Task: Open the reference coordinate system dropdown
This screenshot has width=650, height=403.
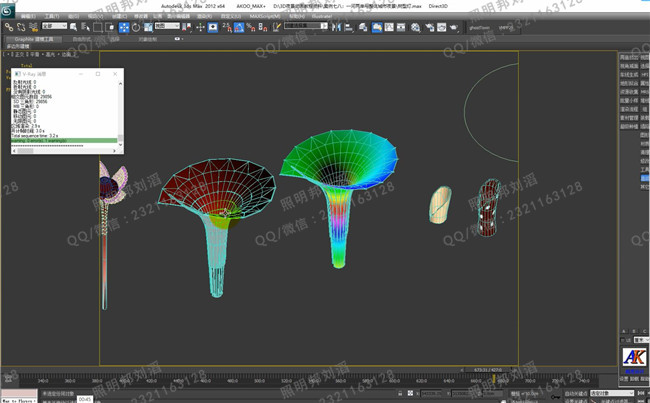Action: 167,26
